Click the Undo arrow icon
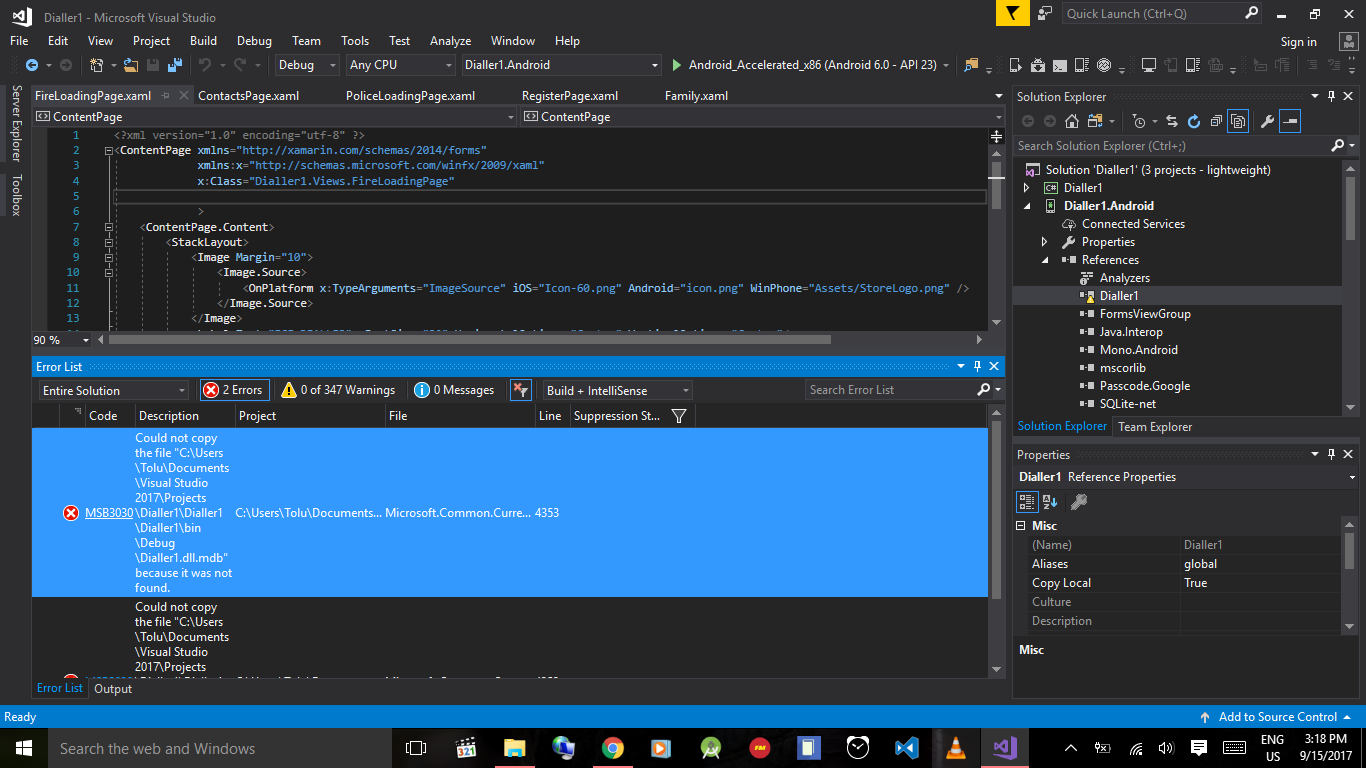The width and height of the screenshot is (1366, 768). [x=205, y=65]
